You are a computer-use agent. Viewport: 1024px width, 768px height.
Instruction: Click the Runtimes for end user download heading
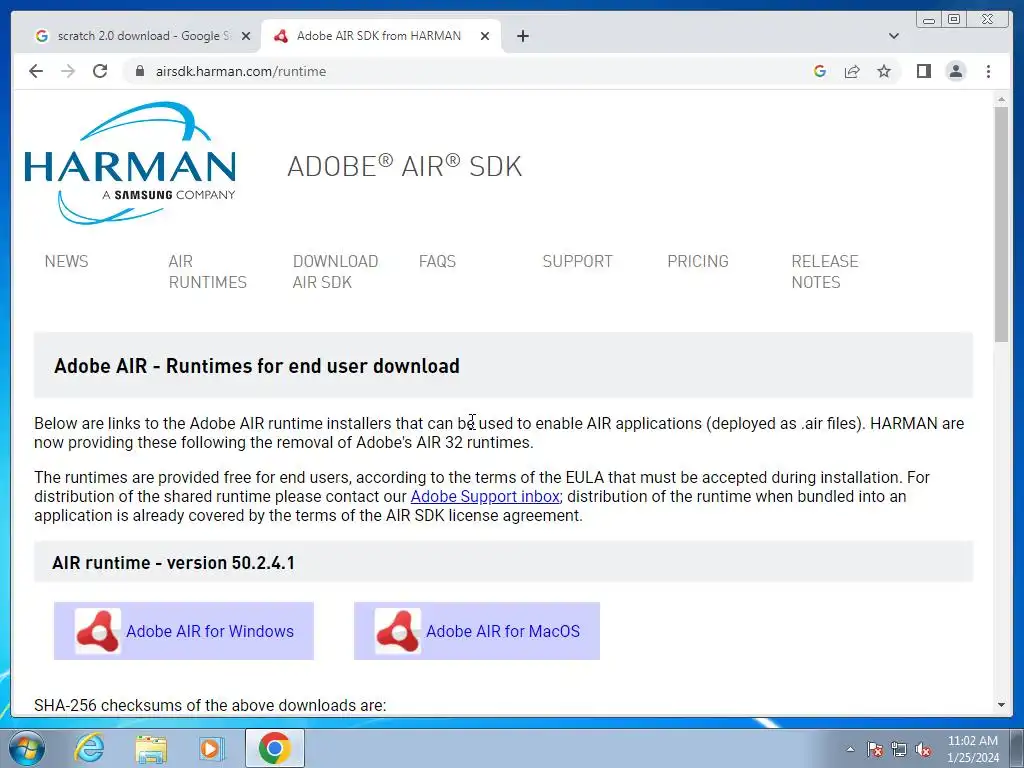[x=257, y=366]
